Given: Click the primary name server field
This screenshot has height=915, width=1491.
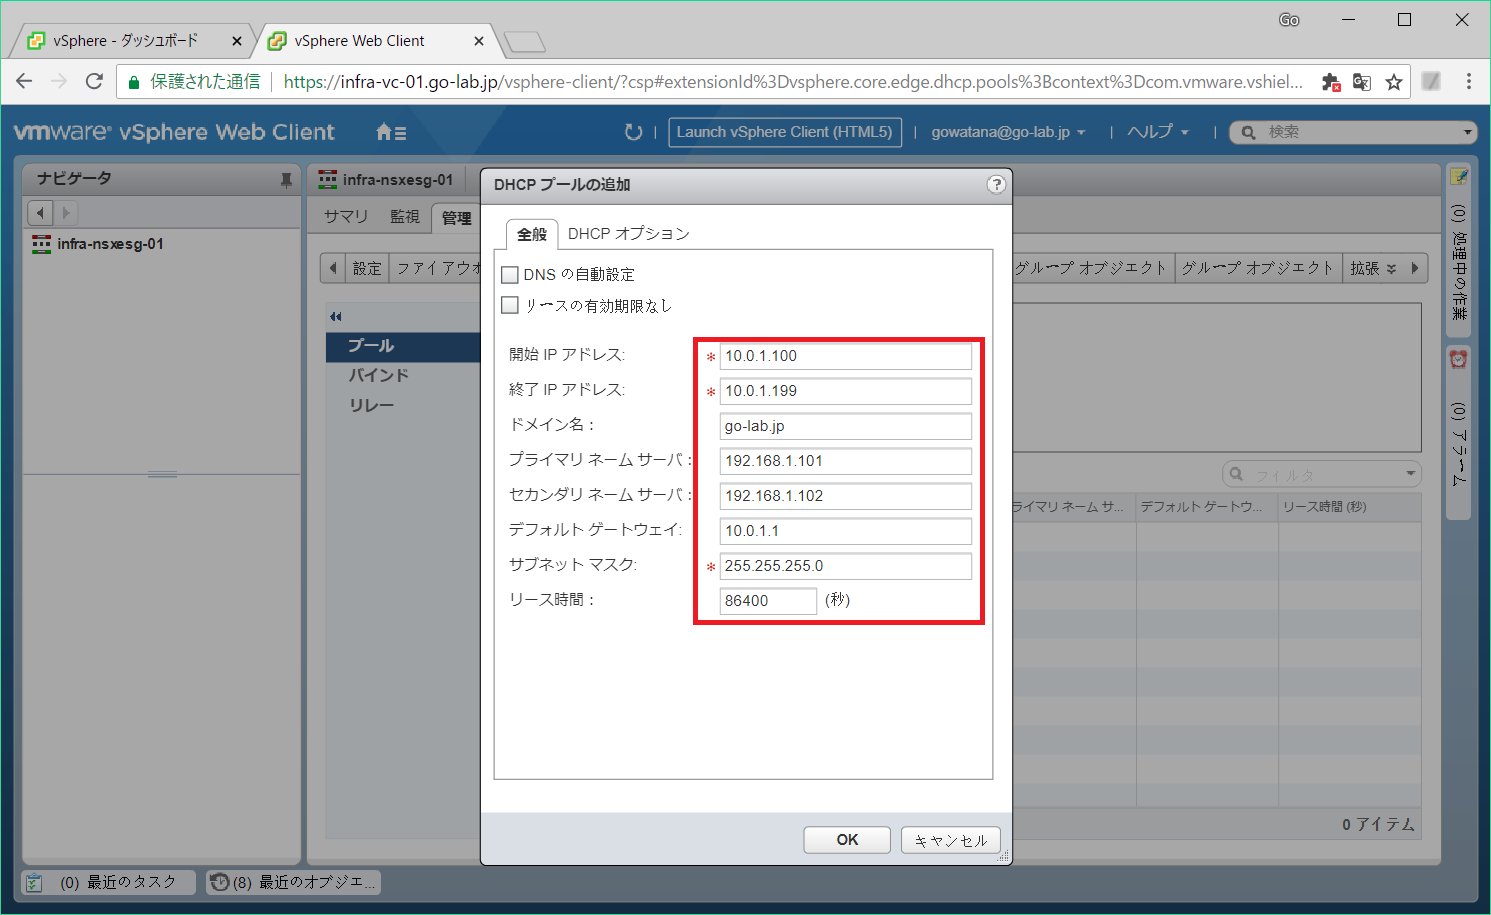Looking at the screenshot, I should click(846, 461).
